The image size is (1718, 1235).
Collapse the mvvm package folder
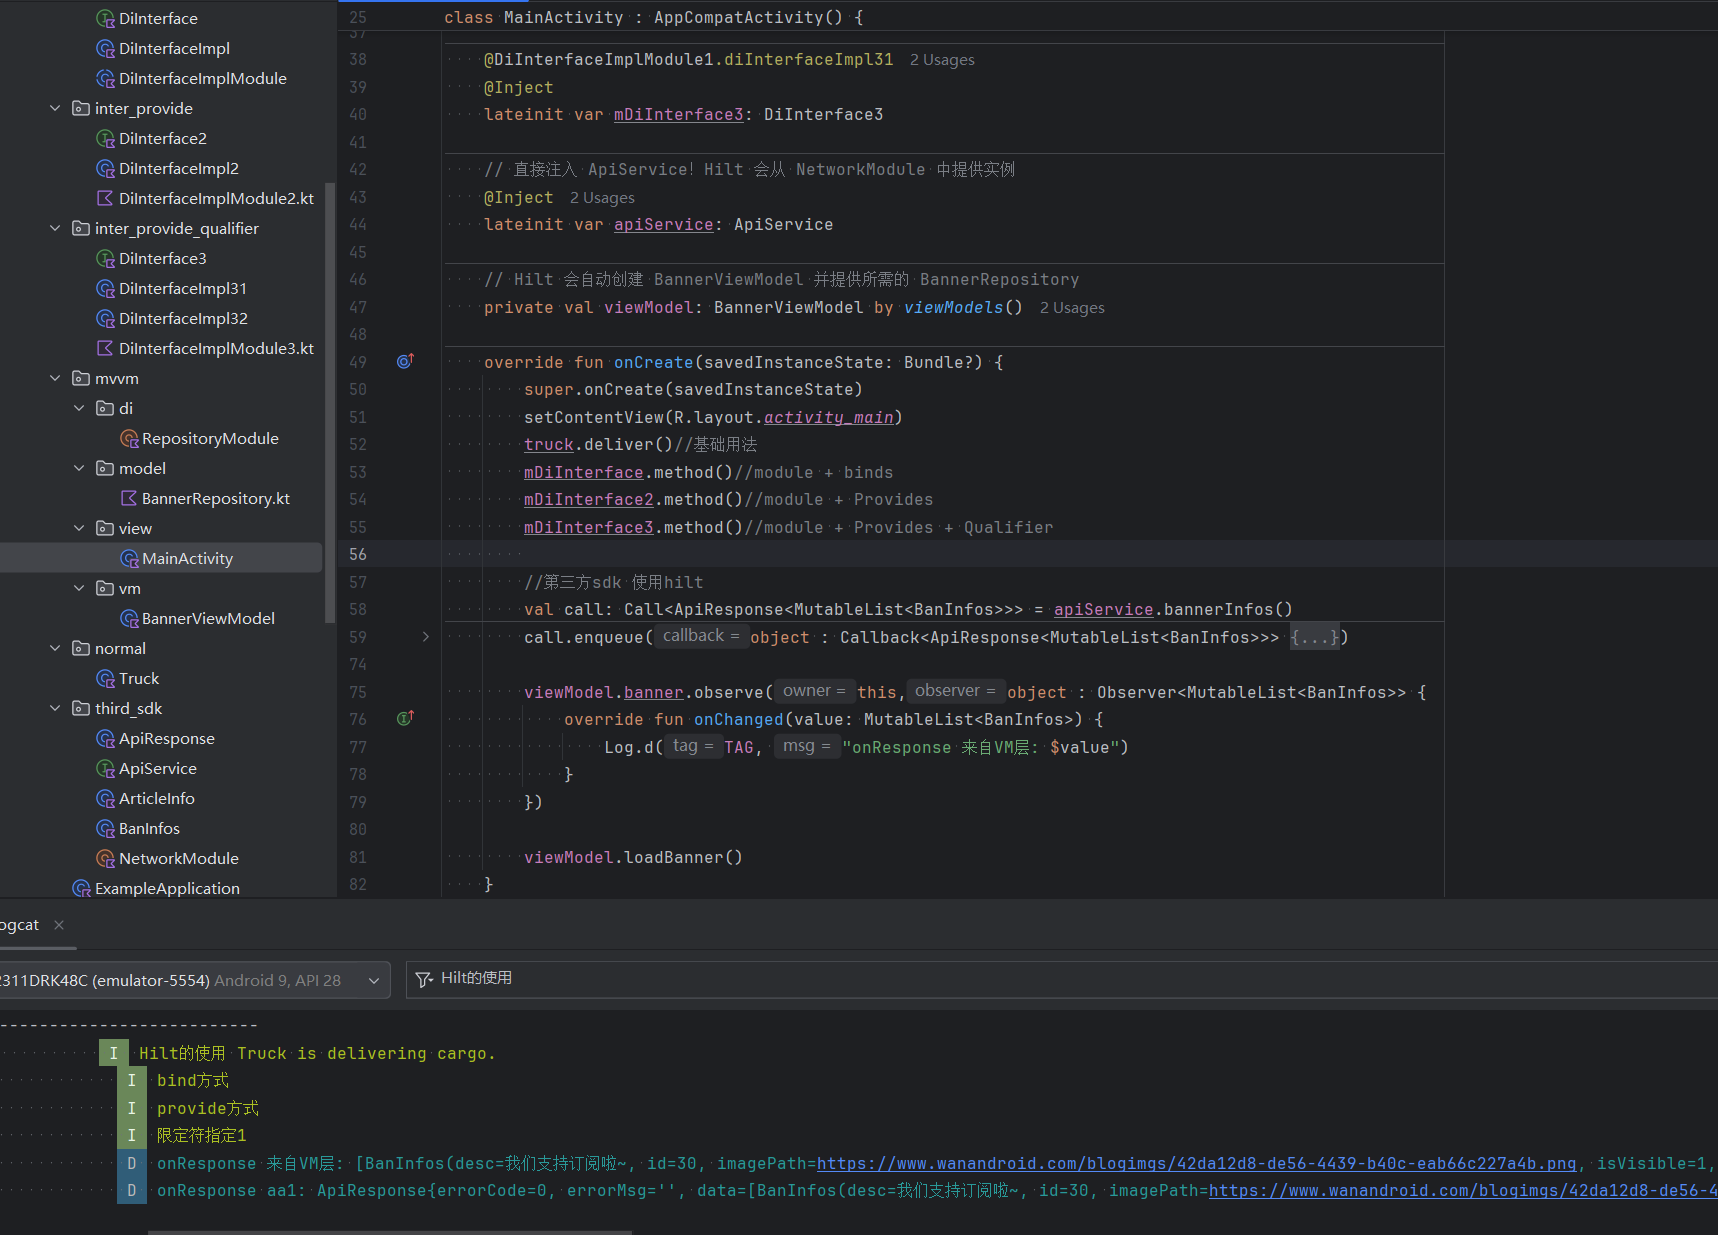pyautogui.click(x=55, y=379)
